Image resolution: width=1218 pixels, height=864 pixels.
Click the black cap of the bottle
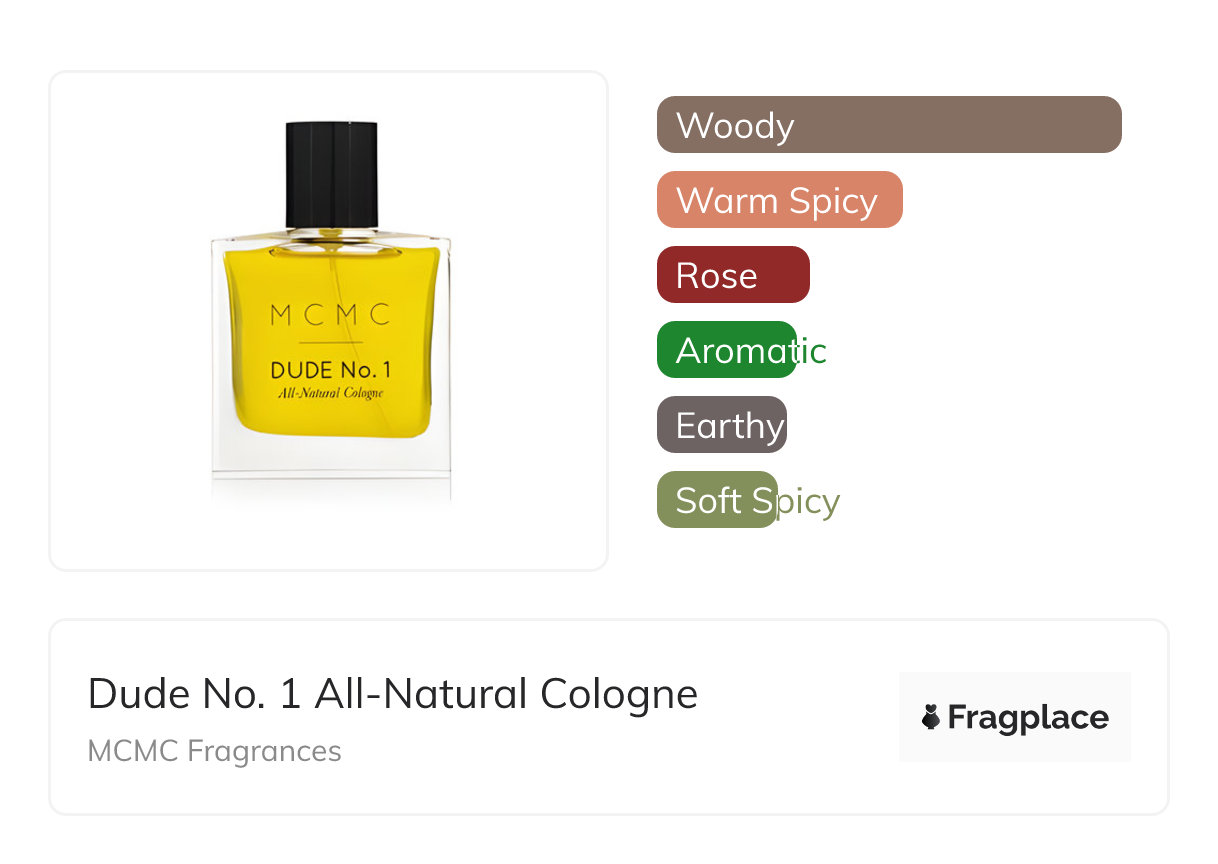pyautogui.click(x=332, y=174)
